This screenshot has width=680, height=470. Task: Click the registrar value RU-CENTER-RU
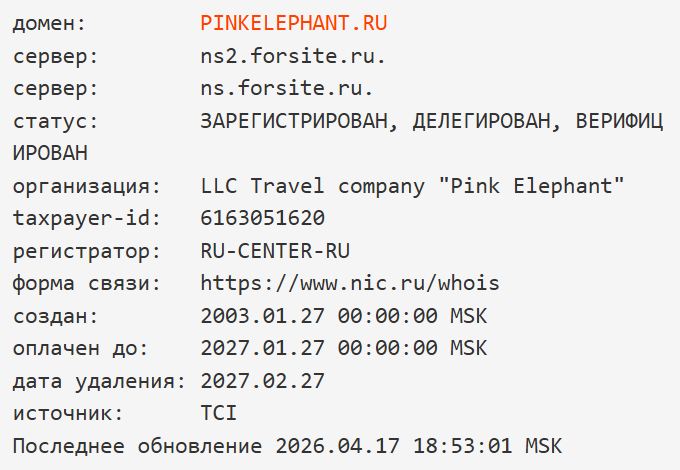click(x=275, y=251)
